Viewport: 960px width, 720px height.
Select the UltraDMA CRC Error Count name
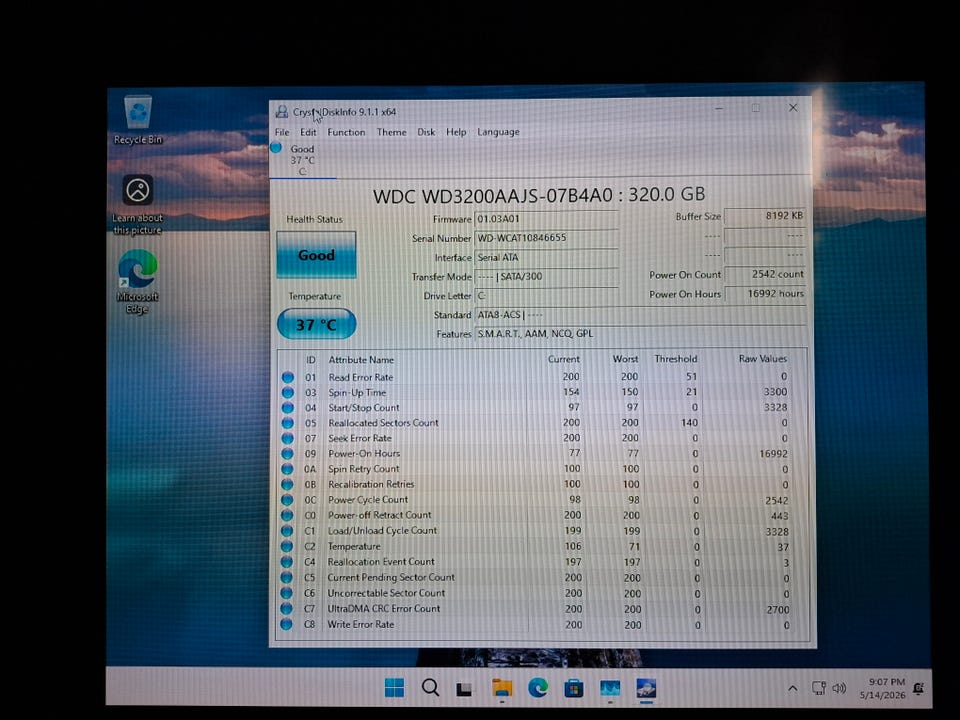point(383,609)
